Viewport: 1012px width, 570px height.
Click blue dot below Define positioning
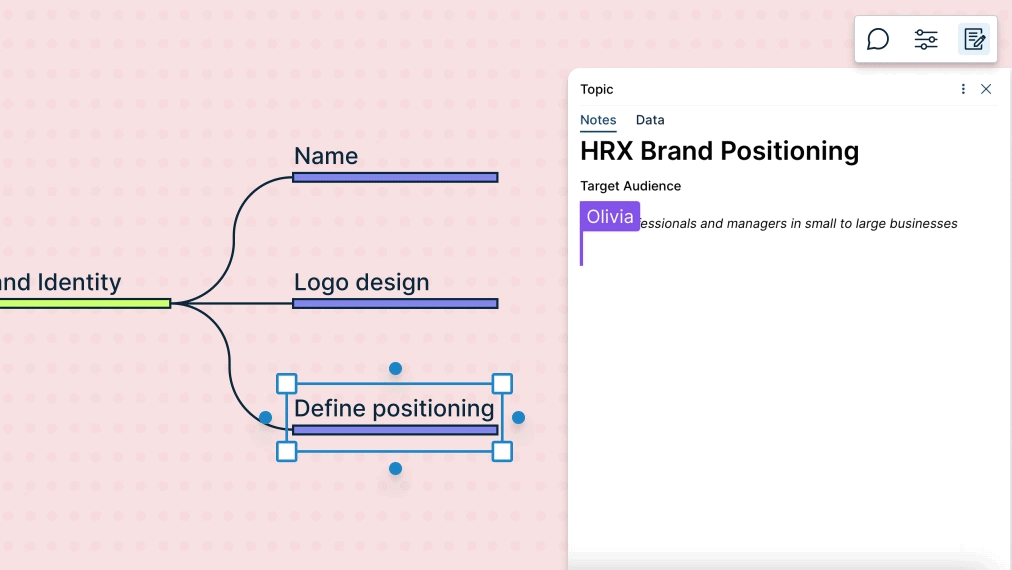395,468
